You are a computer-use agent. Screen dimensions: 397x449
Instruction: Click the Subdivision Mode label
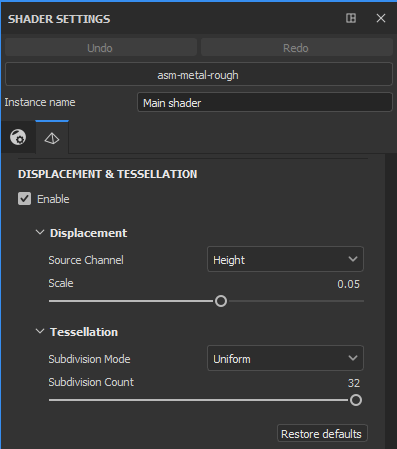(89, 359)
